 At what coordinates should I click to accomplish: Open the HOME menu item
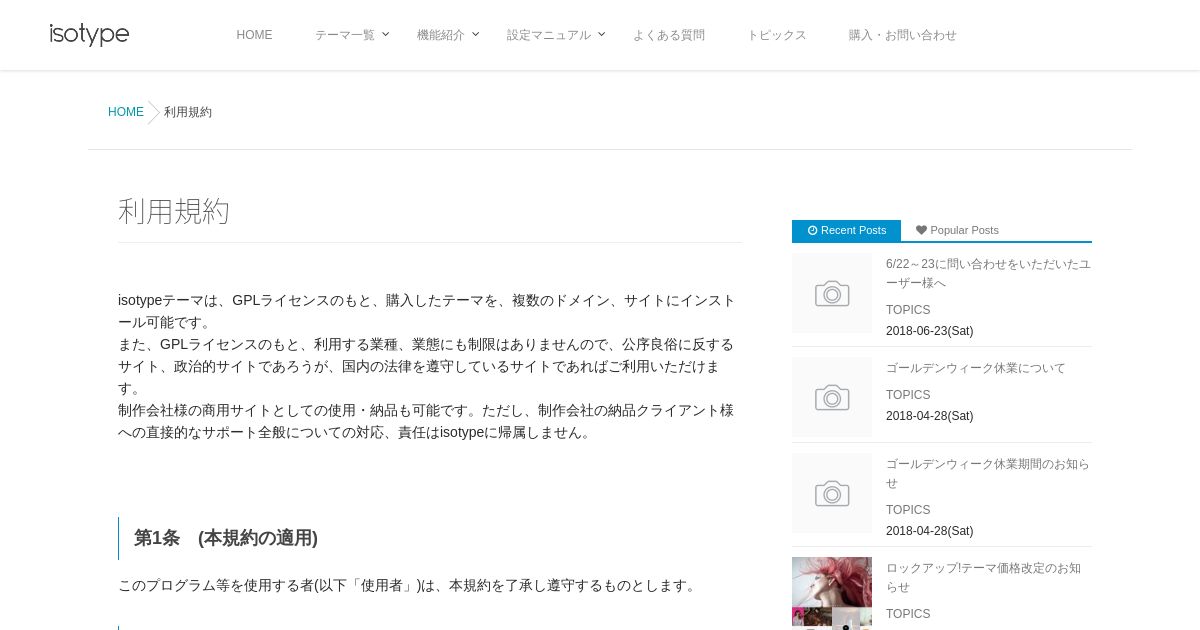pyautogui.click(x=254, y=35)
